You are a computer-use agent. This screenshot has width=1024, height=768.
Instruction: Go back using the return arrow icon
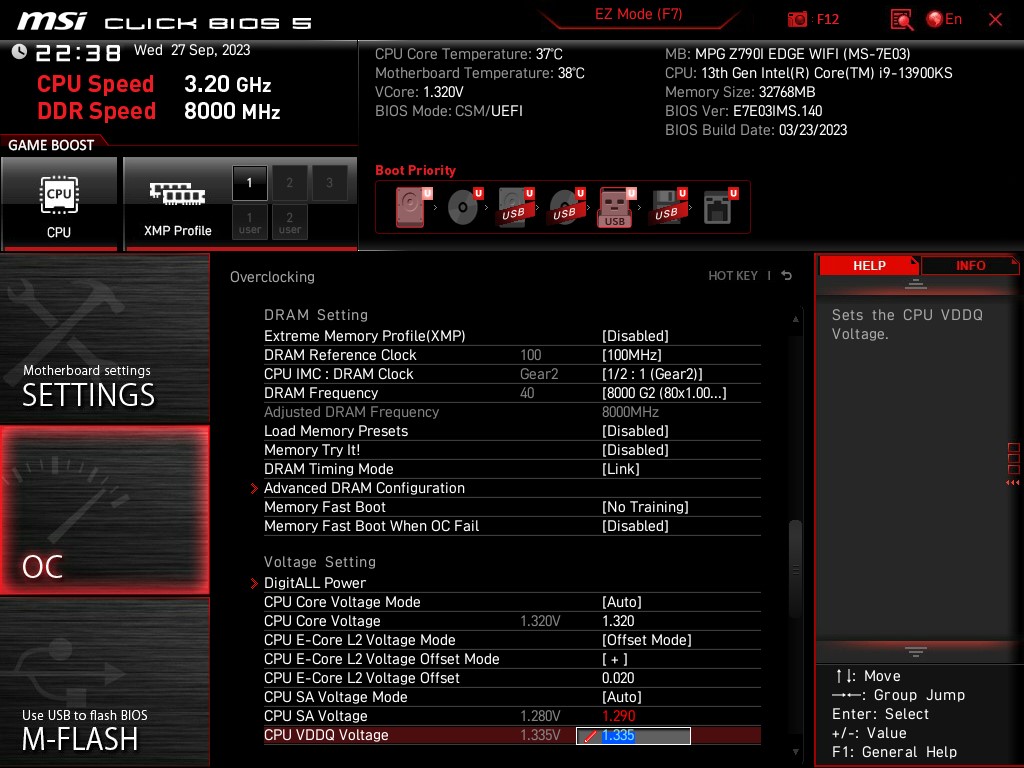(787, 276)
